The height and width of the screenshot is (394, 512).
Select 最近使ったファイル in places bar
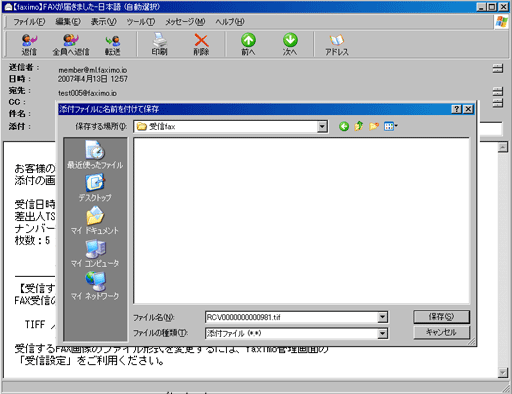(x=95, y=155)
